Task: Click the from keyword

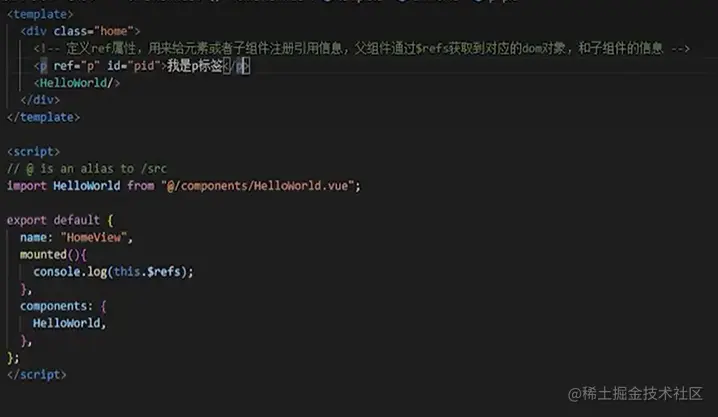Action: pyautogui.click(x=141, y=186)
